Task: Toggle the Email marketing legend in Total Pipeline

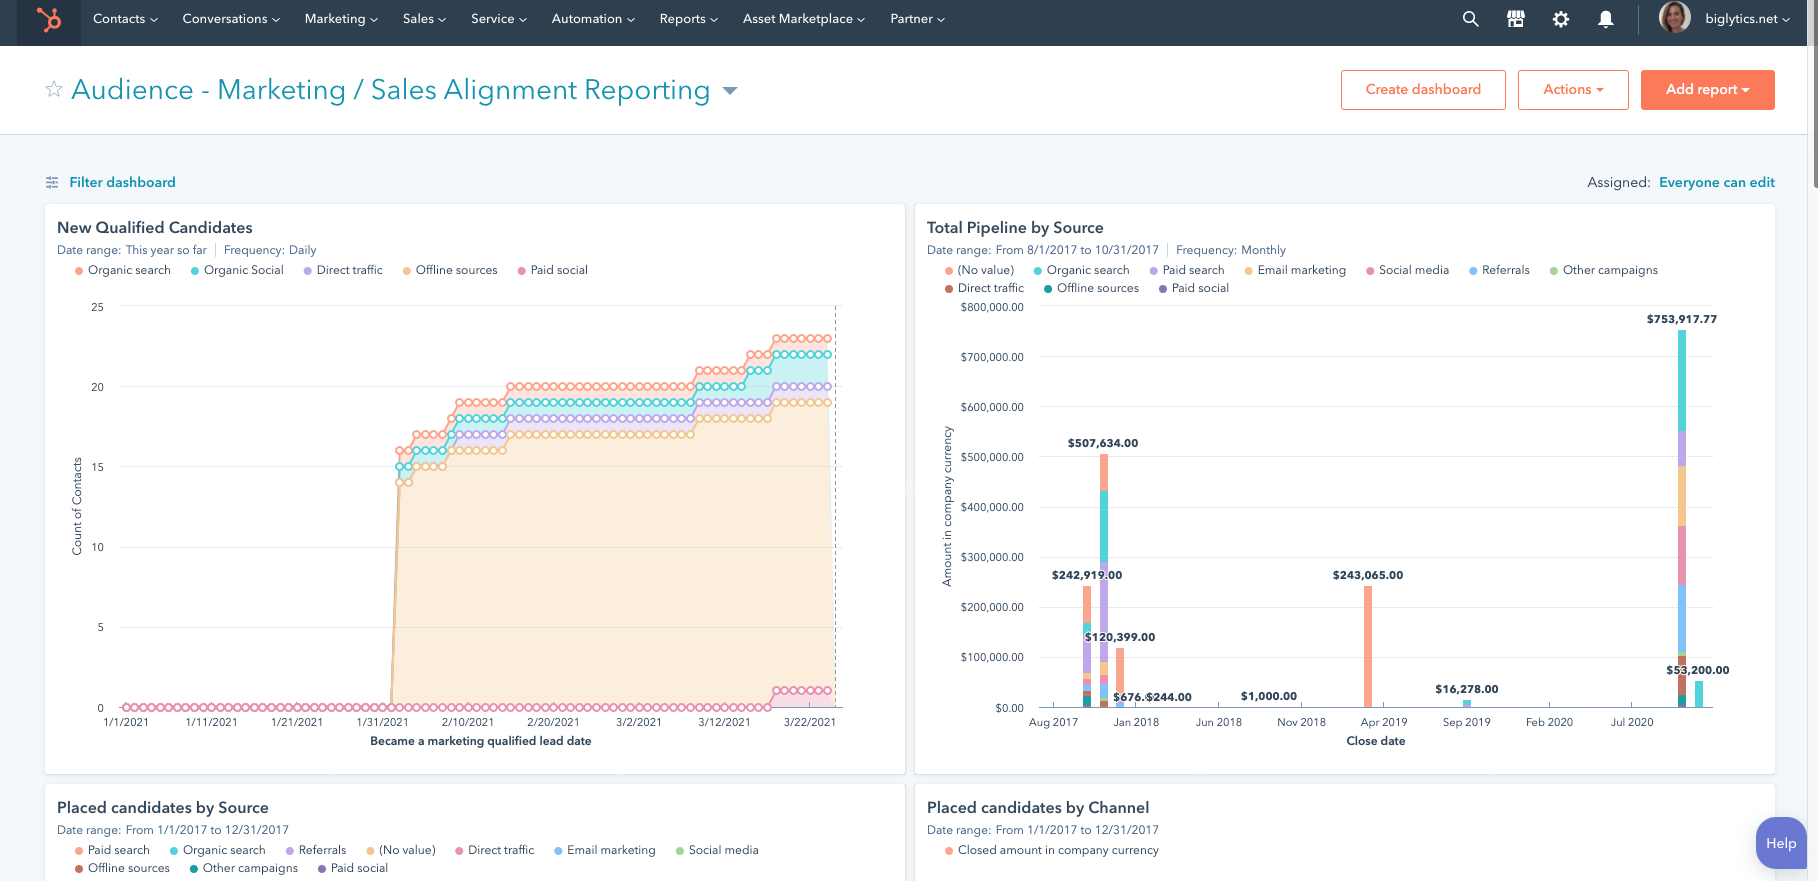Action: [x=1300, y=270]
